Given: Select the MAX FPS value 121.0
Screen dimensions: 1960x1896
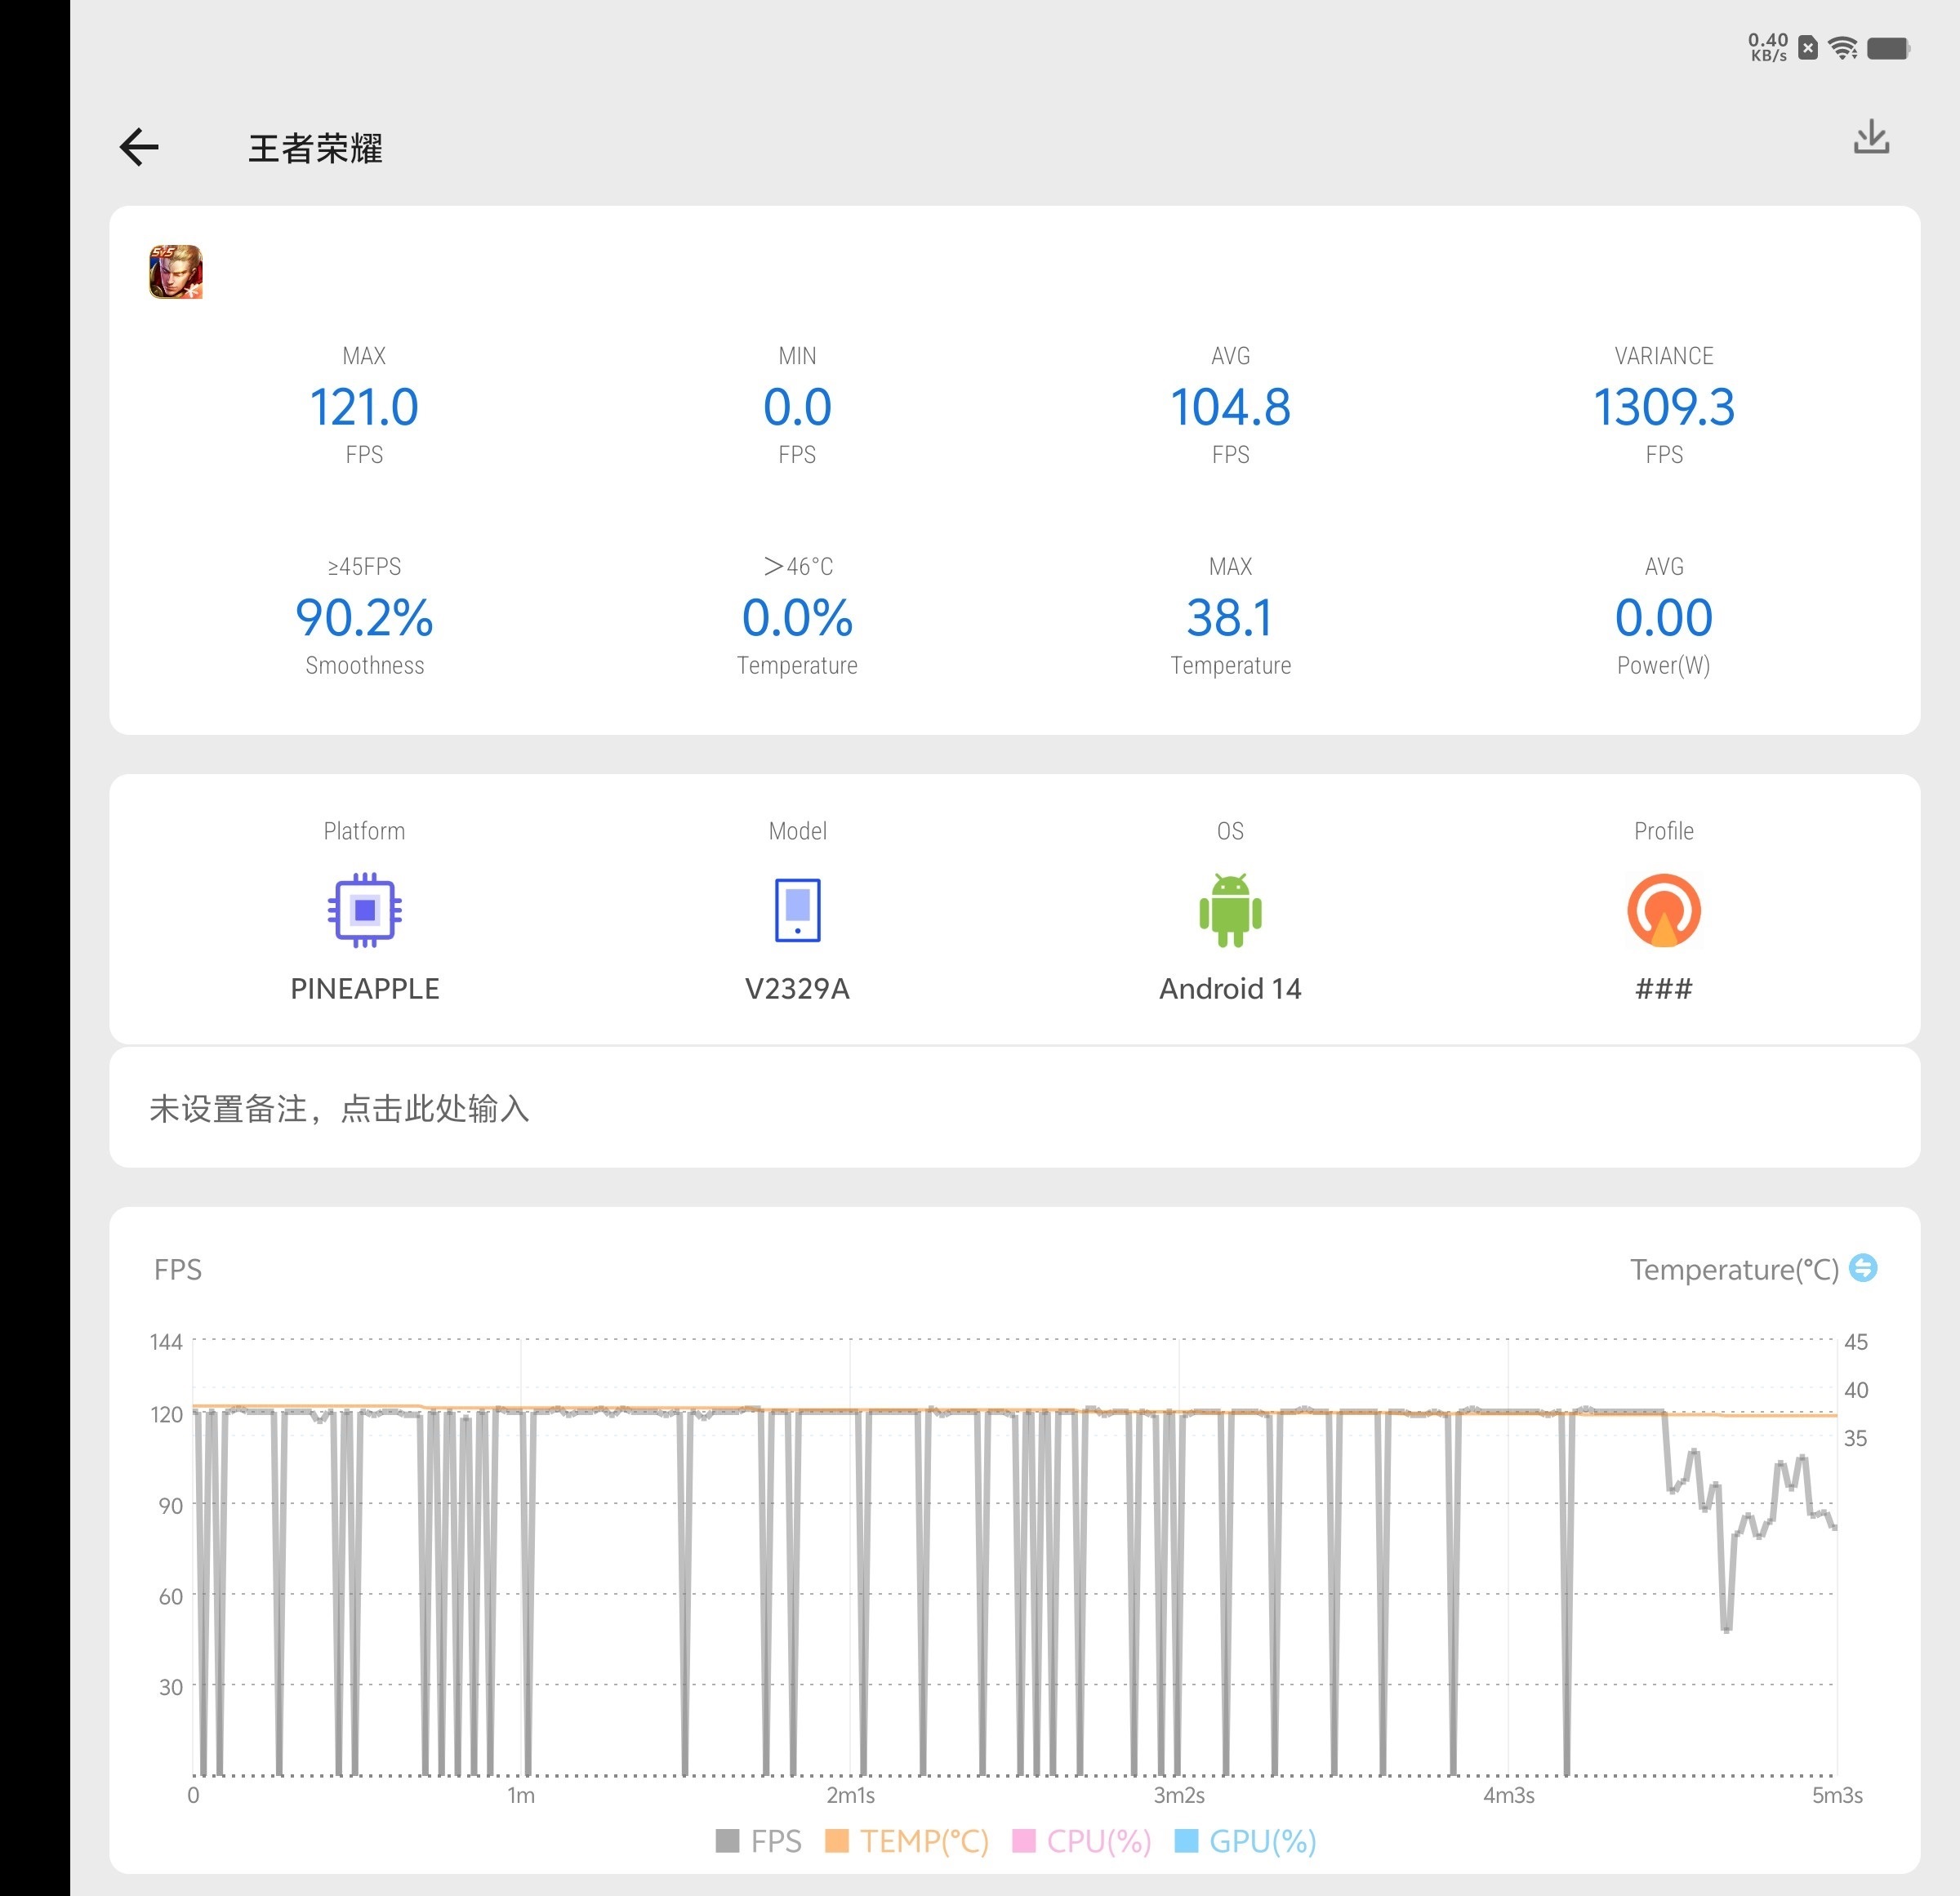Looking at the screenshot, I should [364, 407].
